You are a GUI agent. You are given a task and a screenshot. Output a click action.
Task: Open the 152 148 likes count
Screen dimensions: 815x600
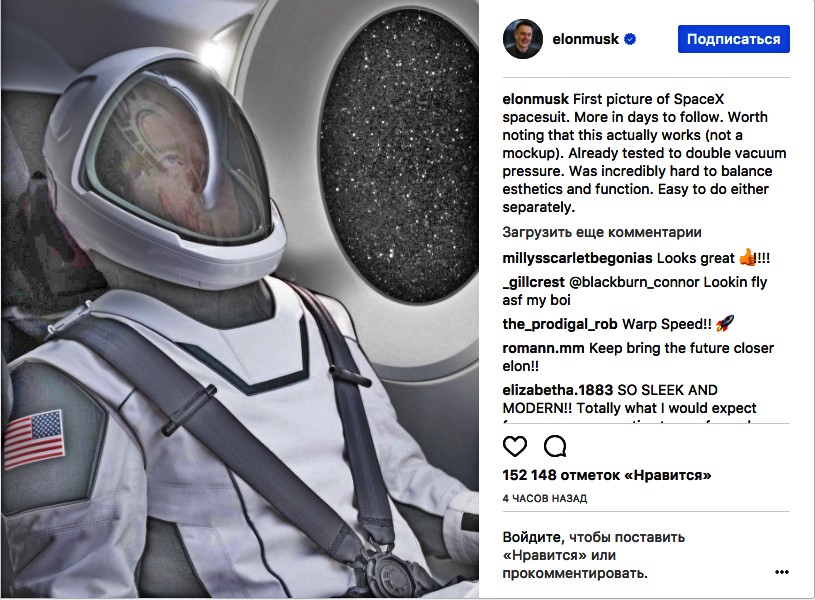607,475
